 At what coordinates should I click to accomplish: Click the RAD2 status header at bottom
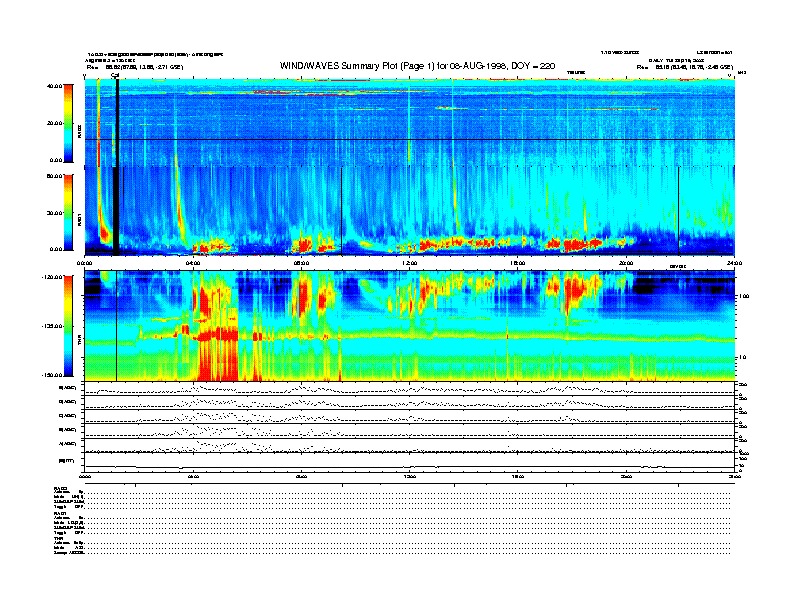[61, 488]
